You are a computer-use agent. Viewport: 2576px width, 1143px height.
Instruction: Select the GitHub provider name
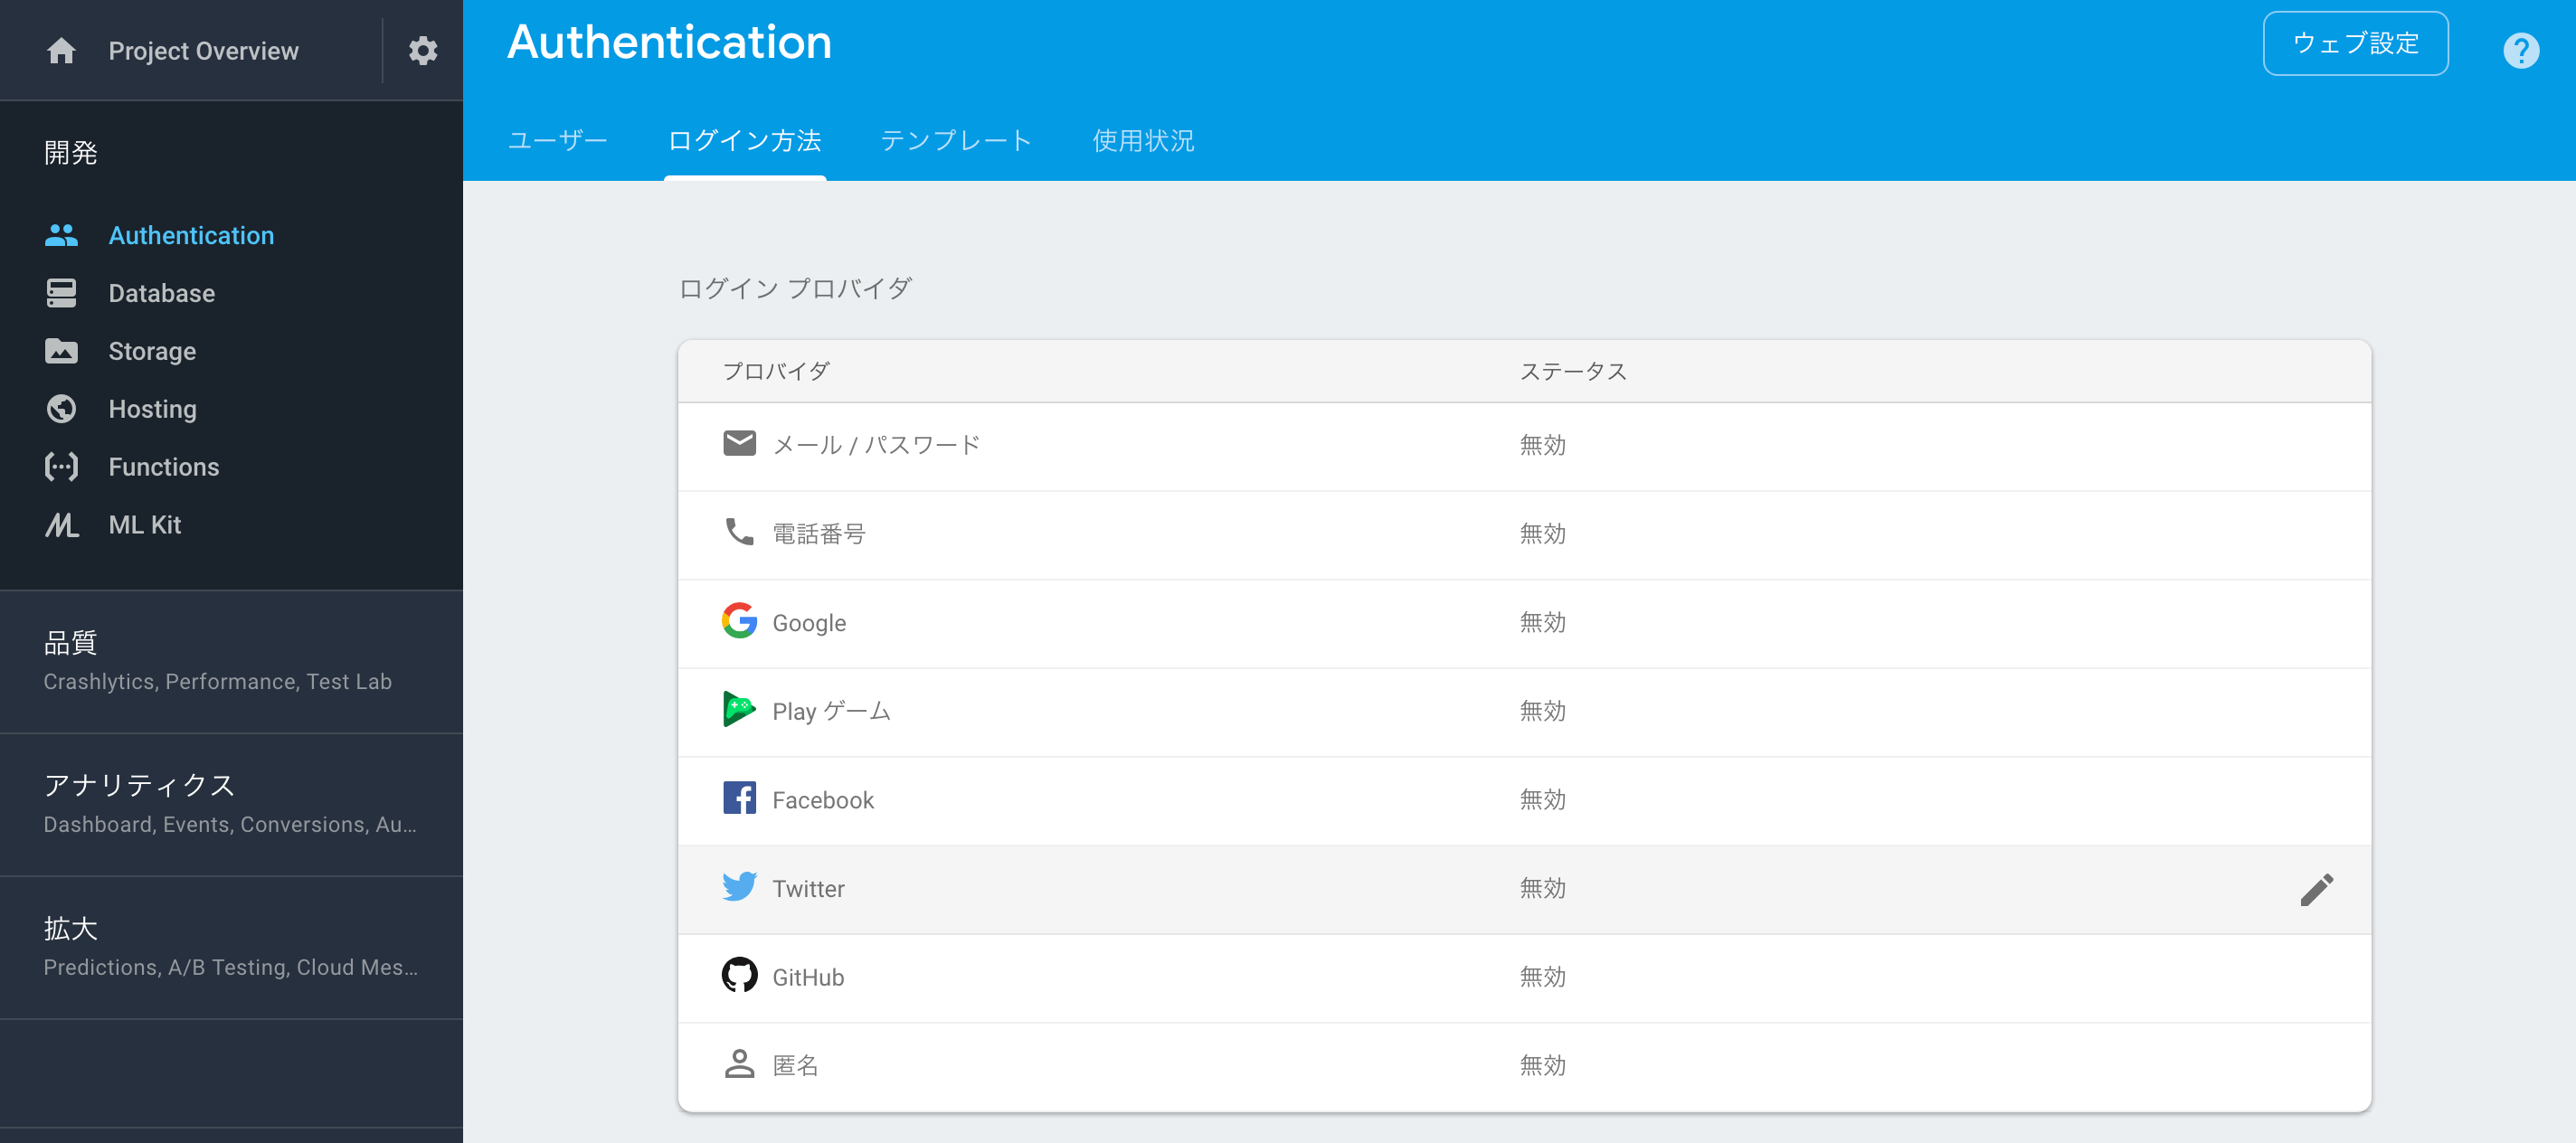808,977
